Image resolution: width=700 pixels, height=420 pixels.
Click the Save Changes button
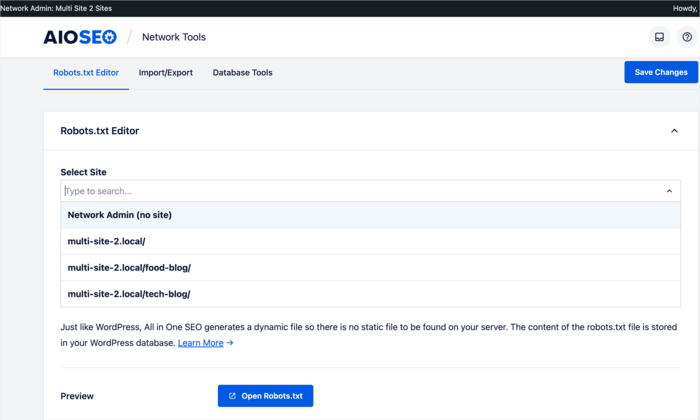661,72
